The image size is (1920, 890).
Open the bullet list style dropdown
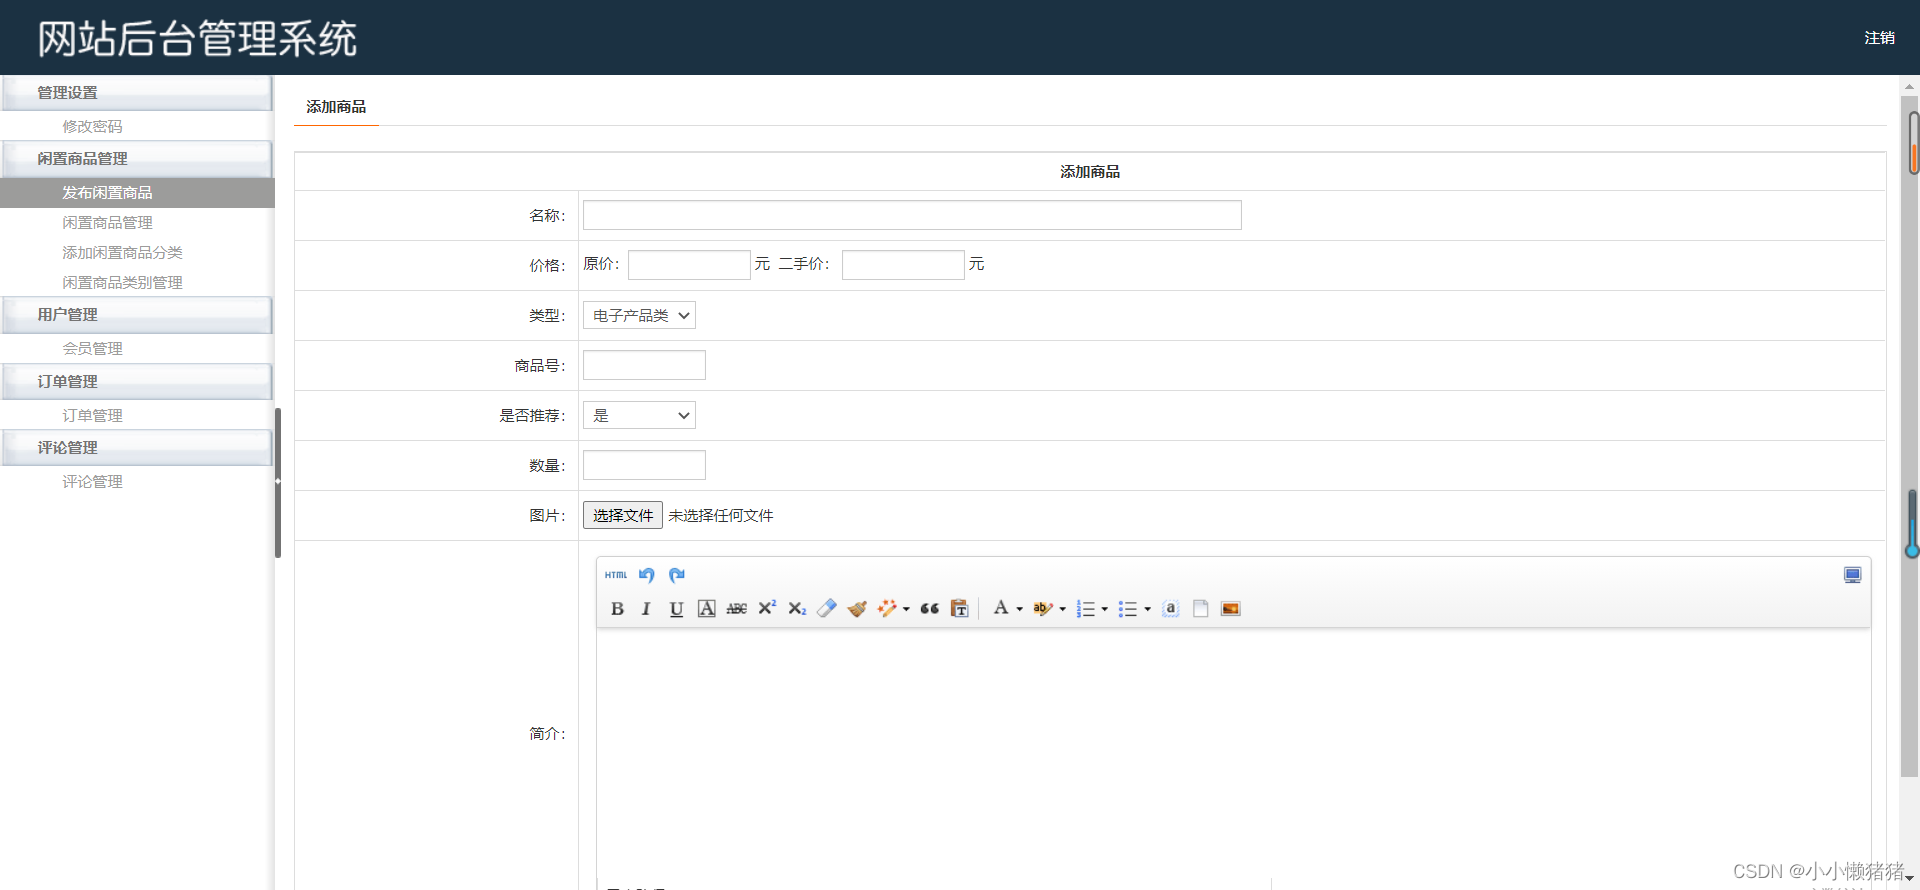coord(1147,609)
